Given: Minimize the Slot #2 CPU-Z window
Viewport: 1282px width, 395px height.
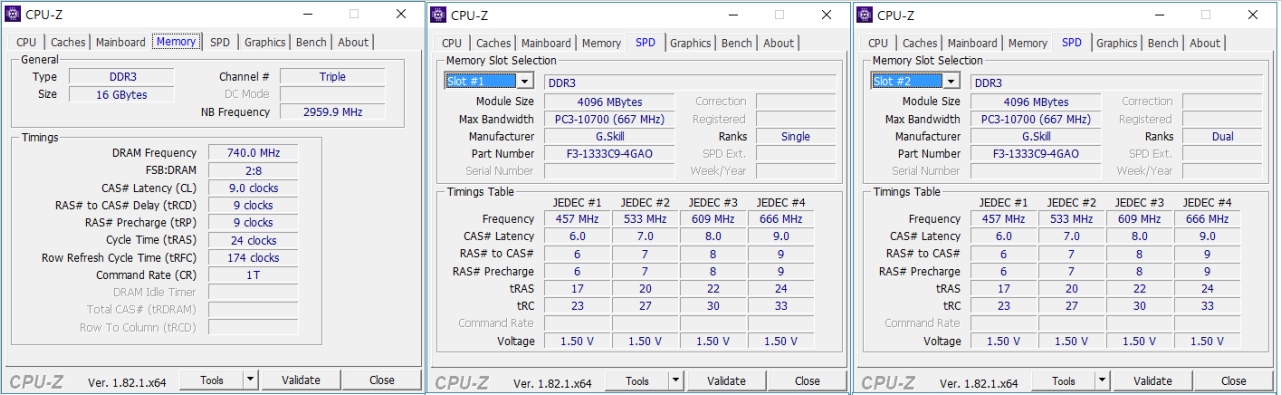Looking at the screenshot, I should 1159,14.
